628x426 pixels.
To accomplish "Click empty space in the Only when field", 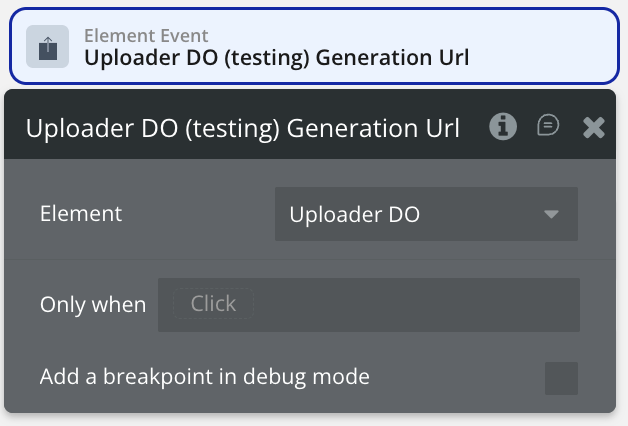I will click(x=420, y=304).
